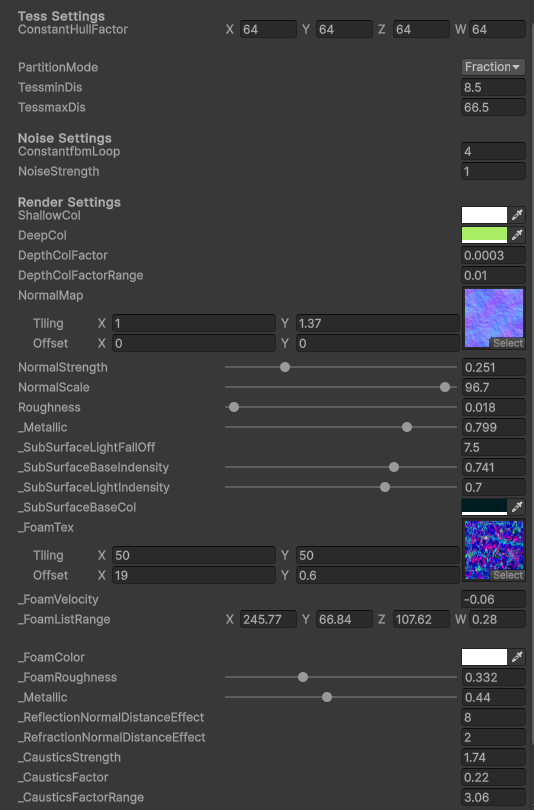Screen dimensions: 534x810
Task: Click the _FoamColor eyedropper icon
Action: point(517,657)
